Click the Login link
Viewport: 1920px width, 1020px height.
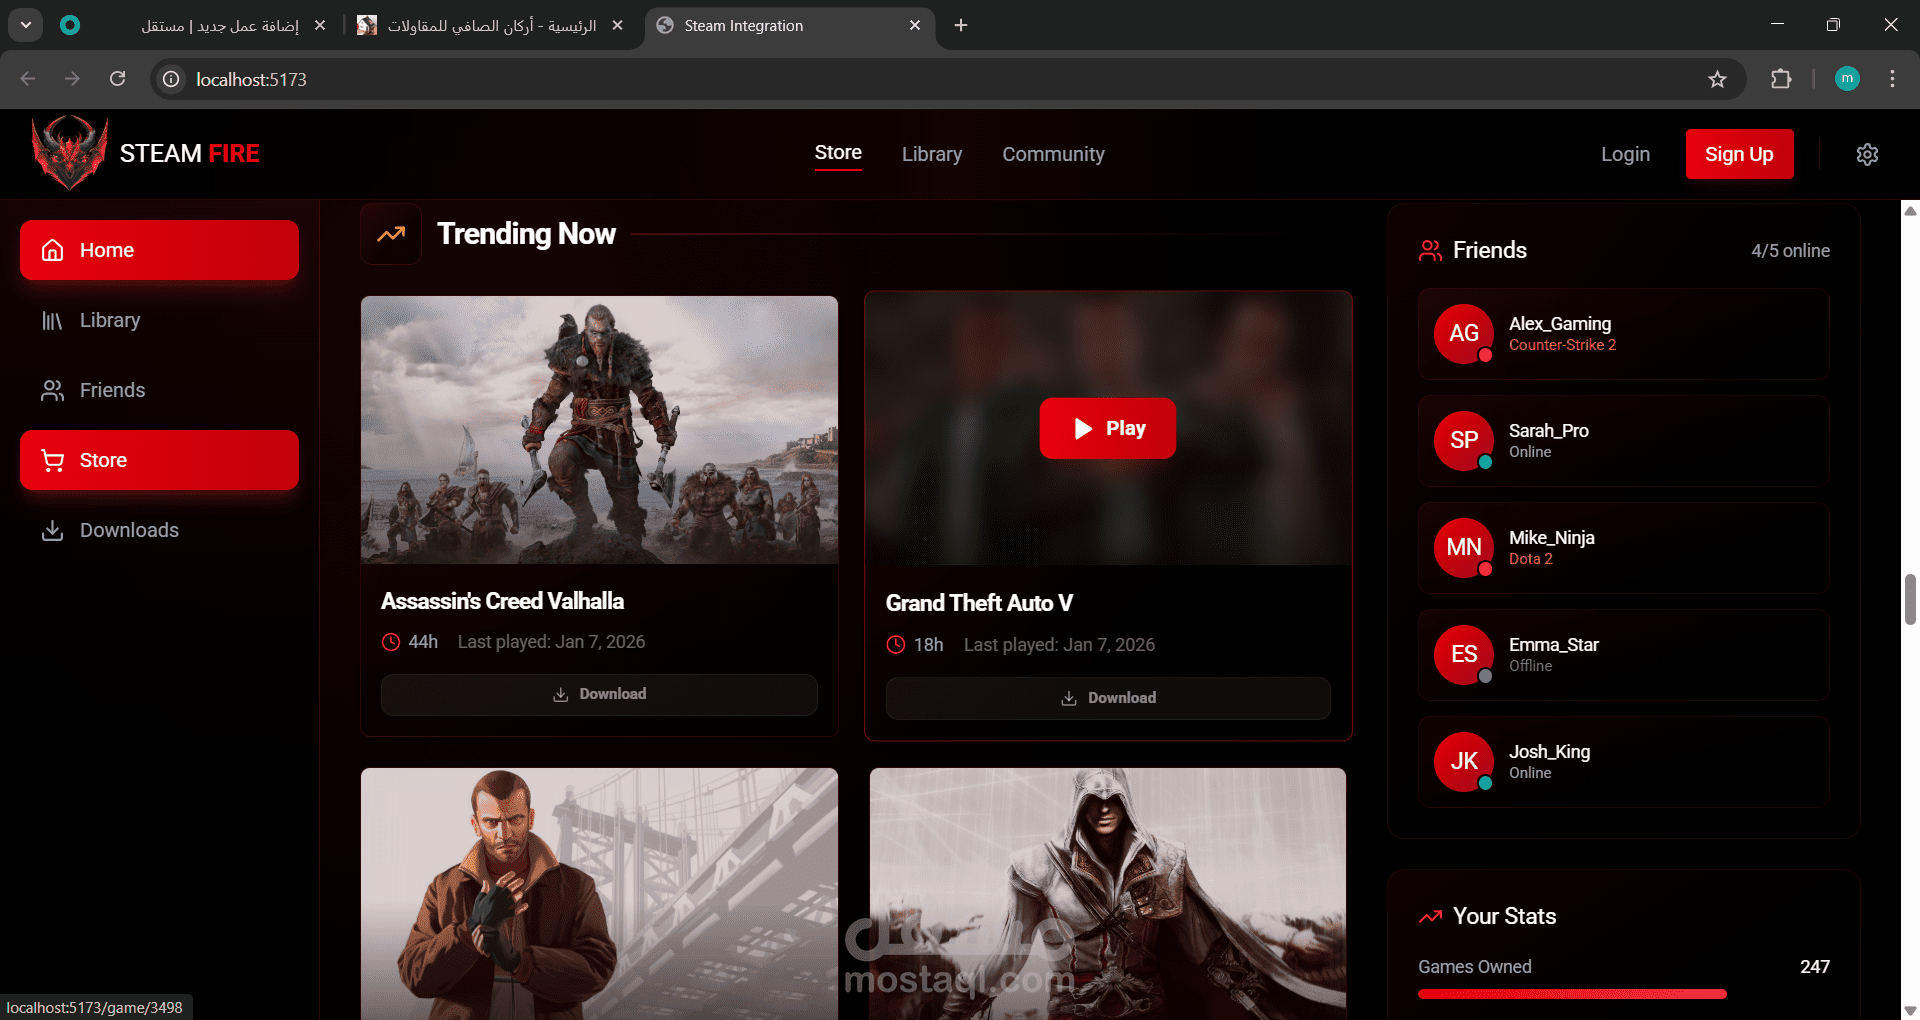[1625, 154]
